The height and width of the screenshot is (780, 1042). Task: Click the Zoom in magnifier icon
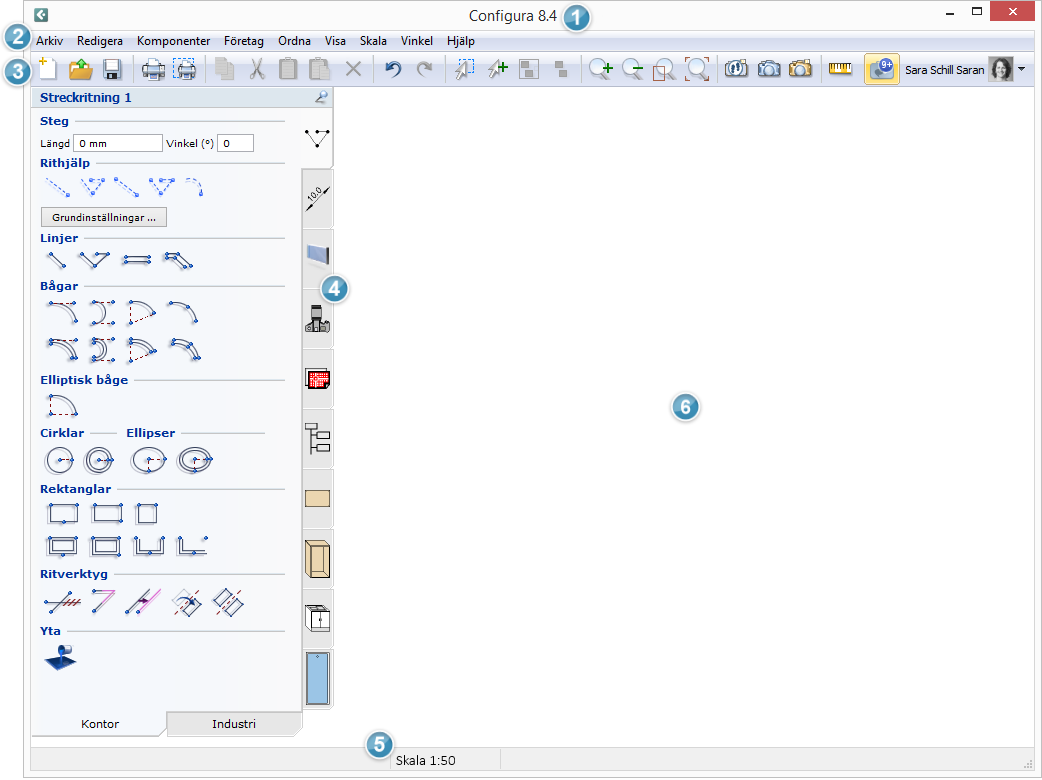pos(600,69)
